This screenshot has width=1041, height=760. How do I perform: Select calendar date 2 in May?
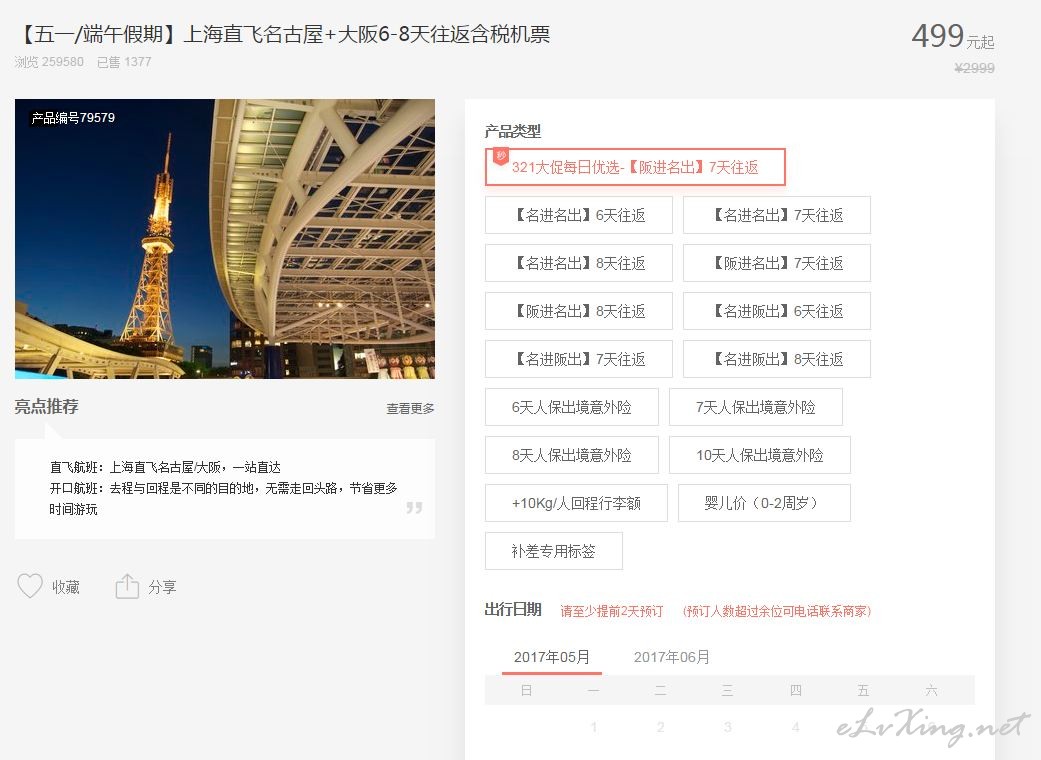(661, 727)
